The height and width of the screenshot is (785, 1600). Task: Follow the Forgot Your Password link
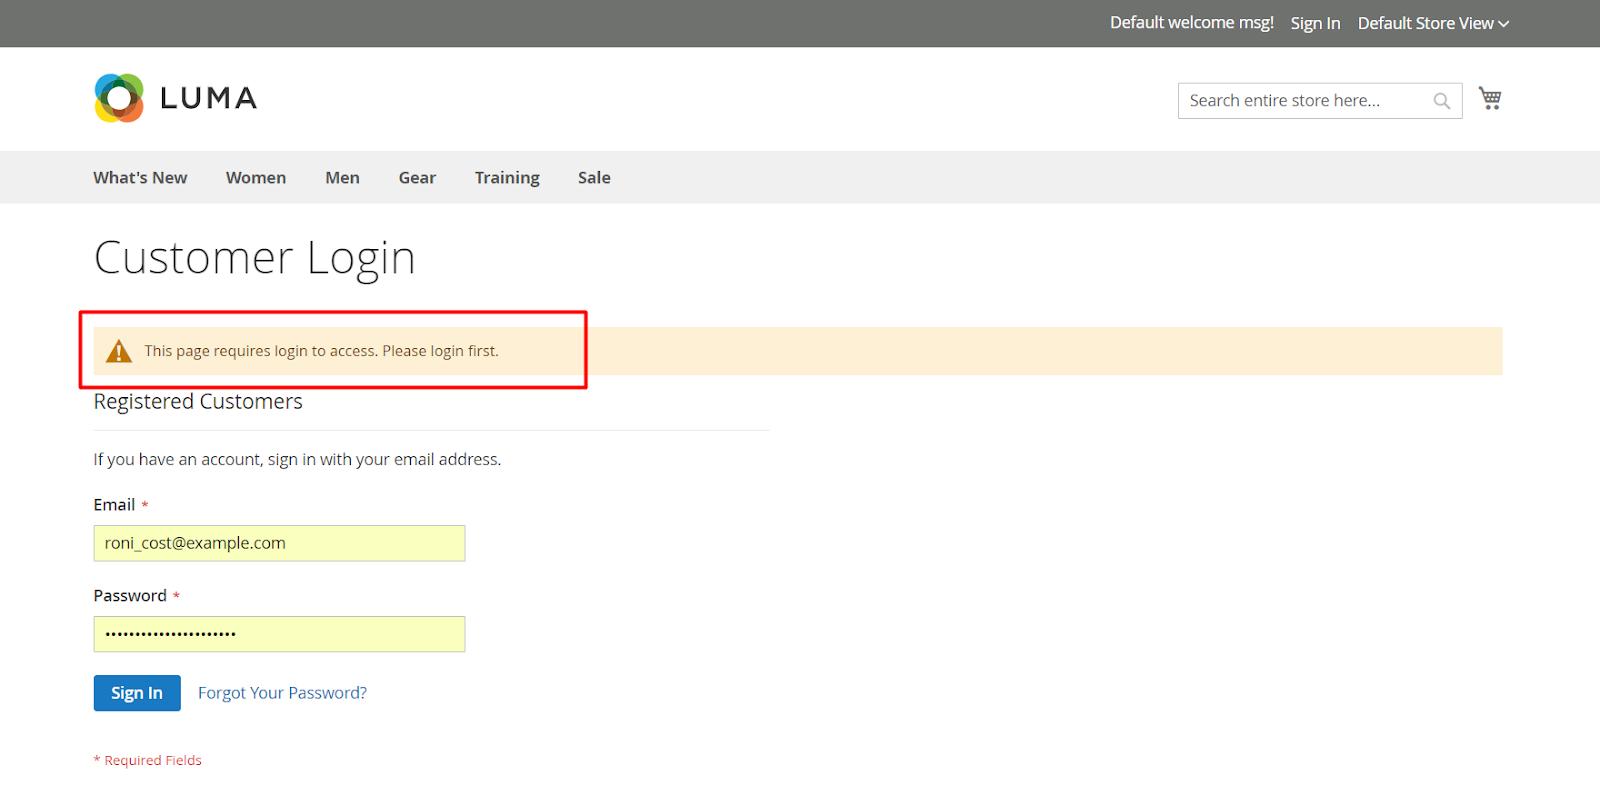(282, 693)
